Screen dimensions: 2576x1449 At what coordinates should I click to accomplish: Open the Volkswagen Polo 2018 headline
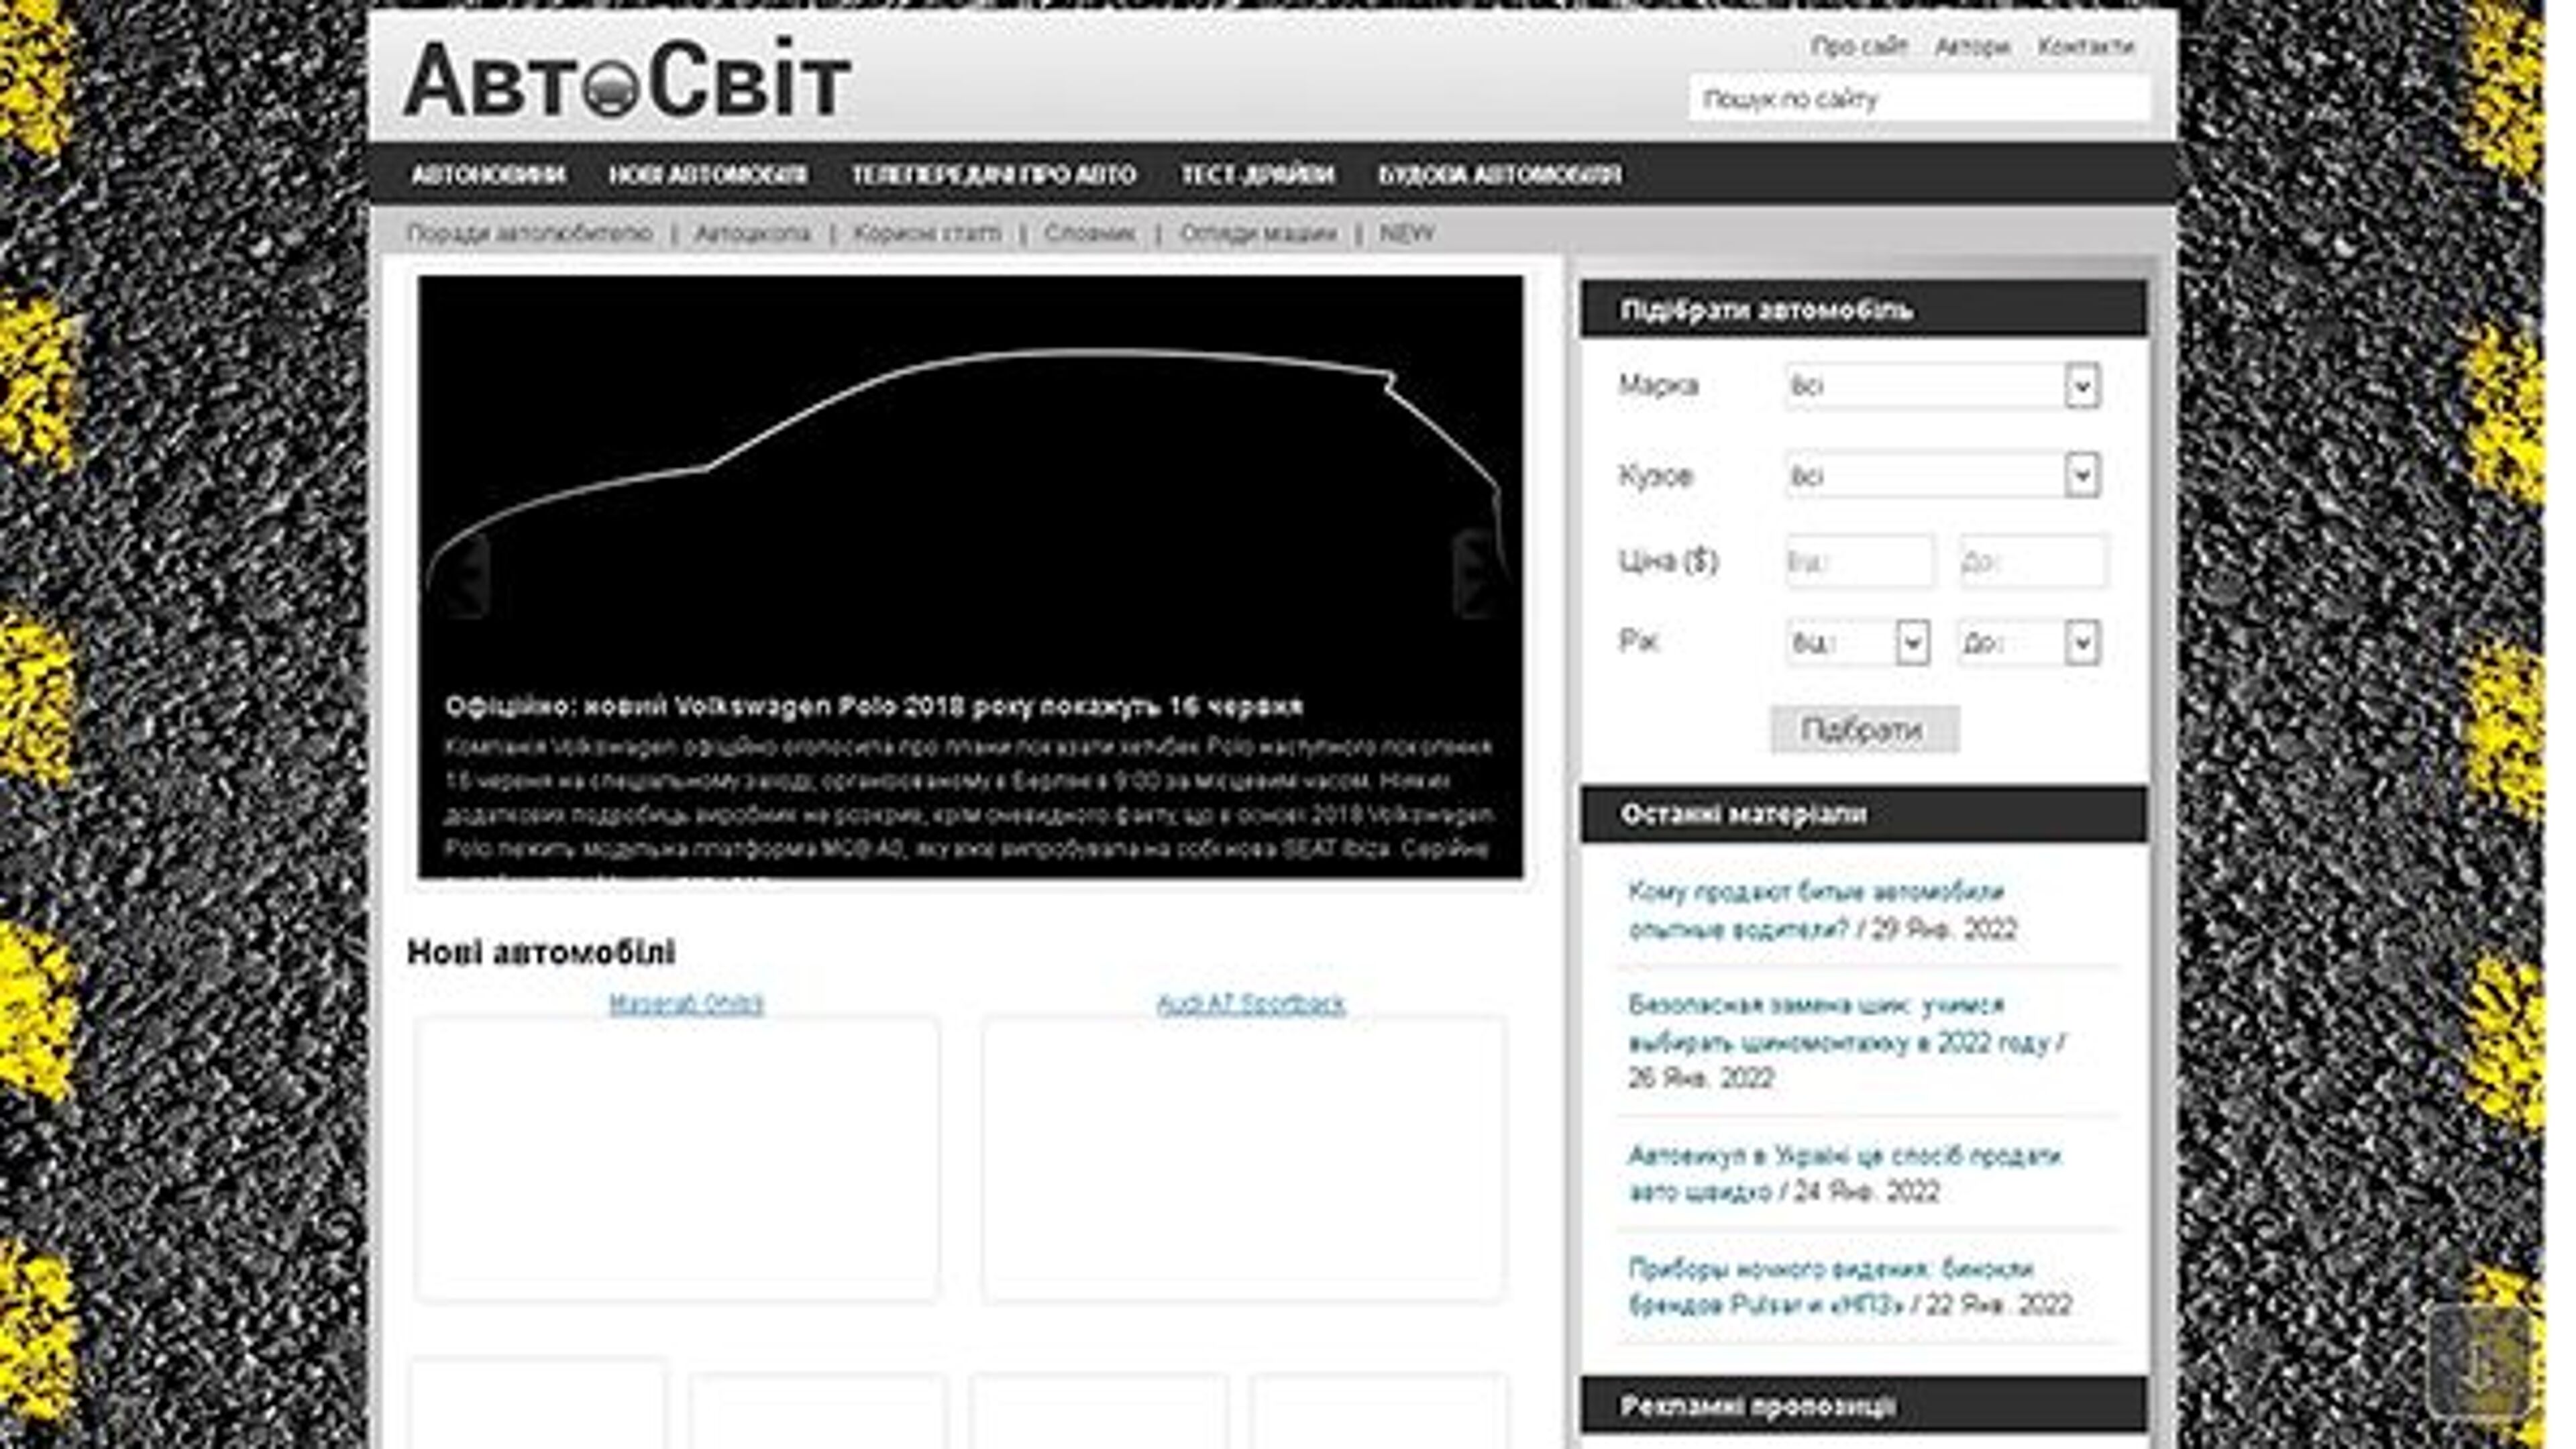pyautogui.click(x=873, y=707)
